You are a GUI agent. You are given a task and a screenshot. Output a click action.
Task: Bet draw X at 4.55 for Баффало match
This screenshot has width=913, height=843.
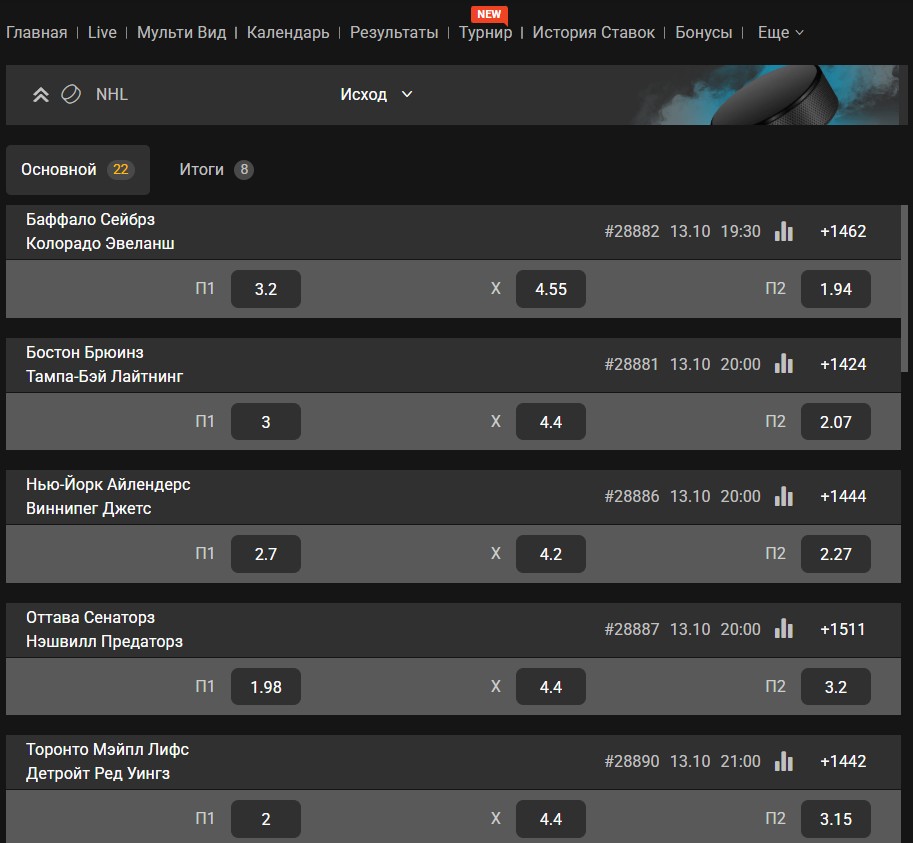pos(551,289)
